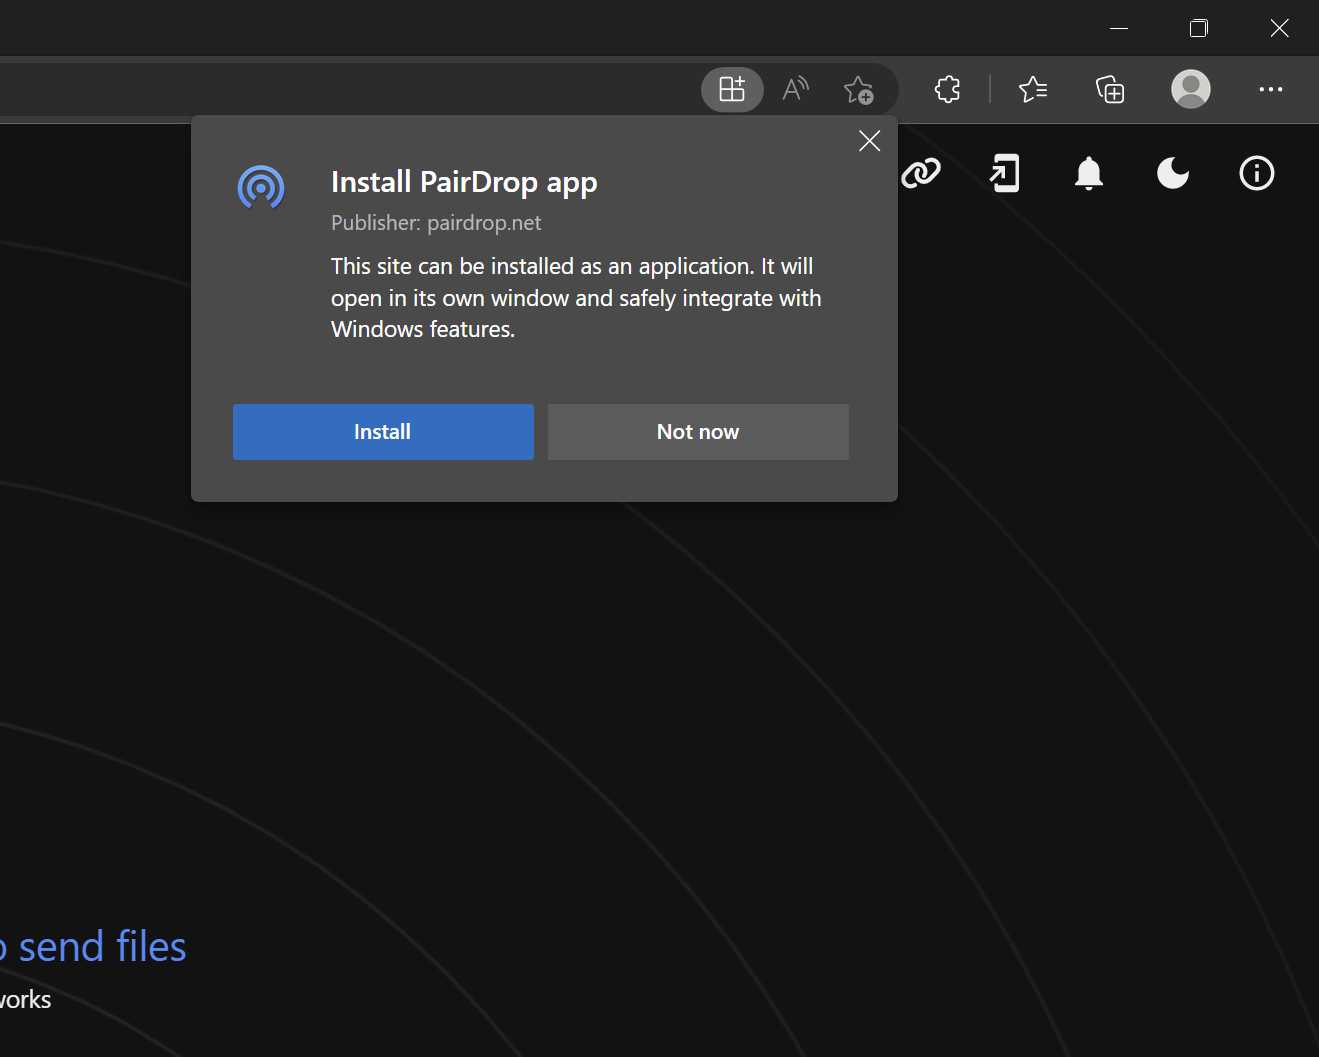Viewport: 1319px width, 1057px height.
Task: Open the Settings and more menu
Action: pos(1270,89)
